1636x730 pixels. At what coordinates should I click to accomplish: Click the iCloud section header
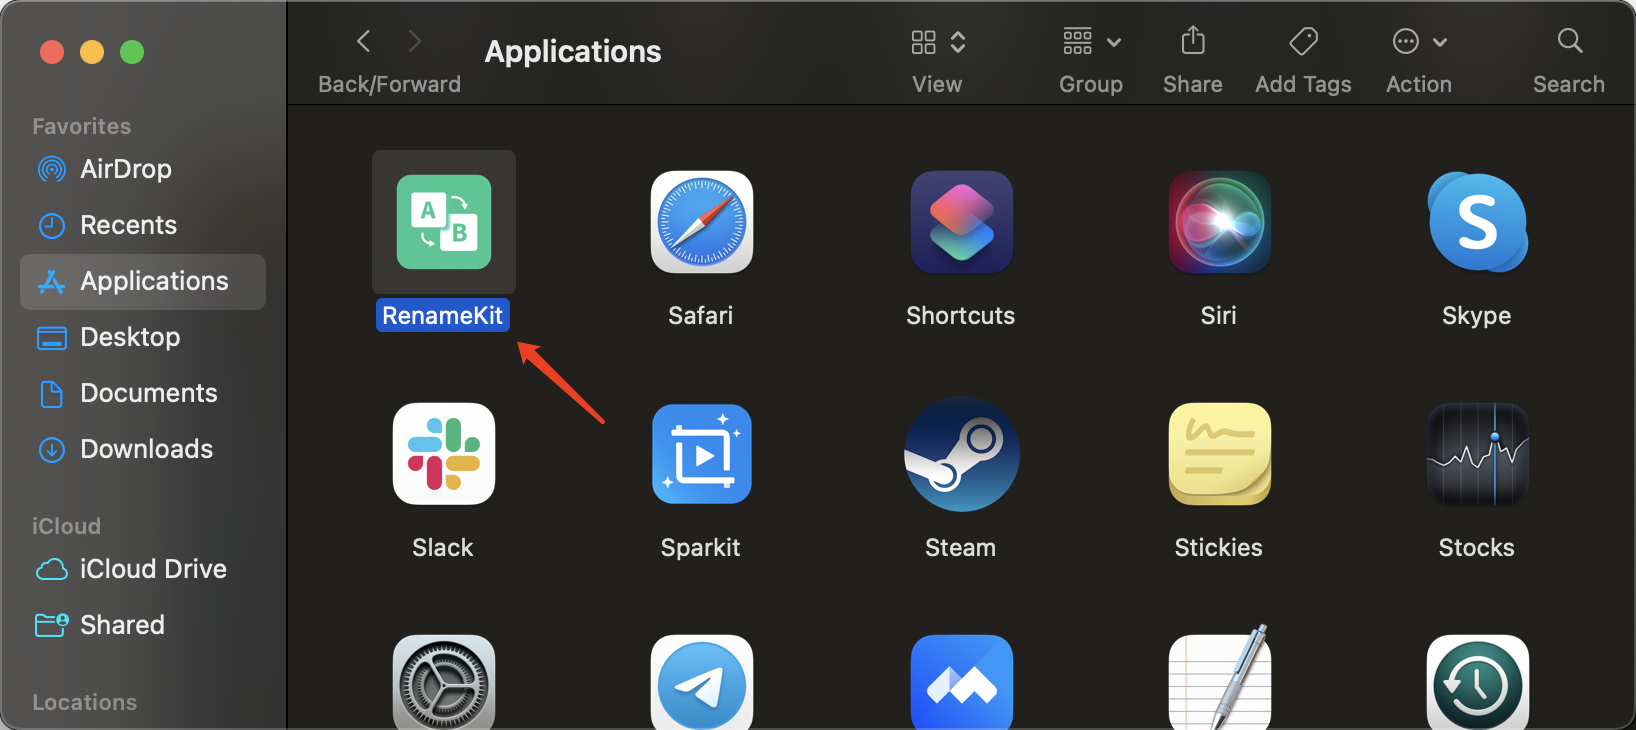pyautogui.click(x=67, y=526)
